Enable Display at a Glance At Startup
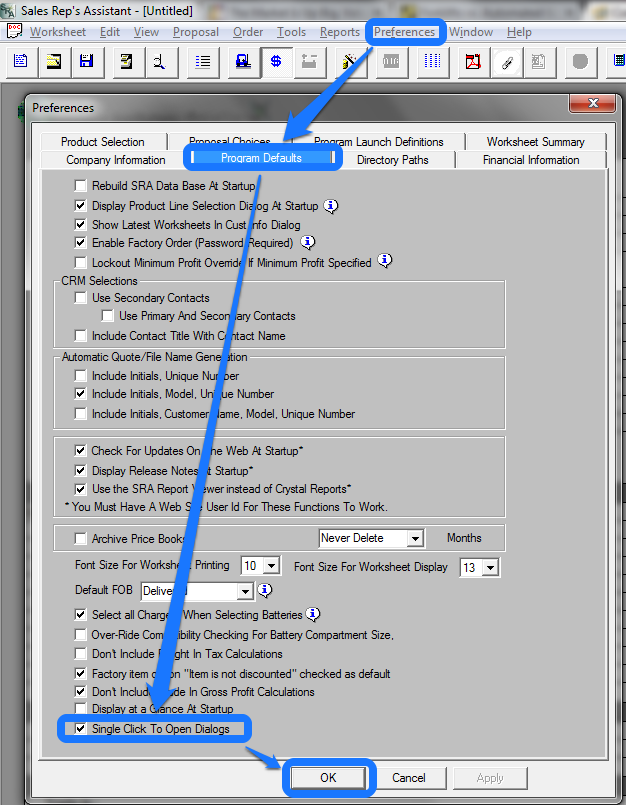This screenshot has width=626, height=805. click(81, 709)
